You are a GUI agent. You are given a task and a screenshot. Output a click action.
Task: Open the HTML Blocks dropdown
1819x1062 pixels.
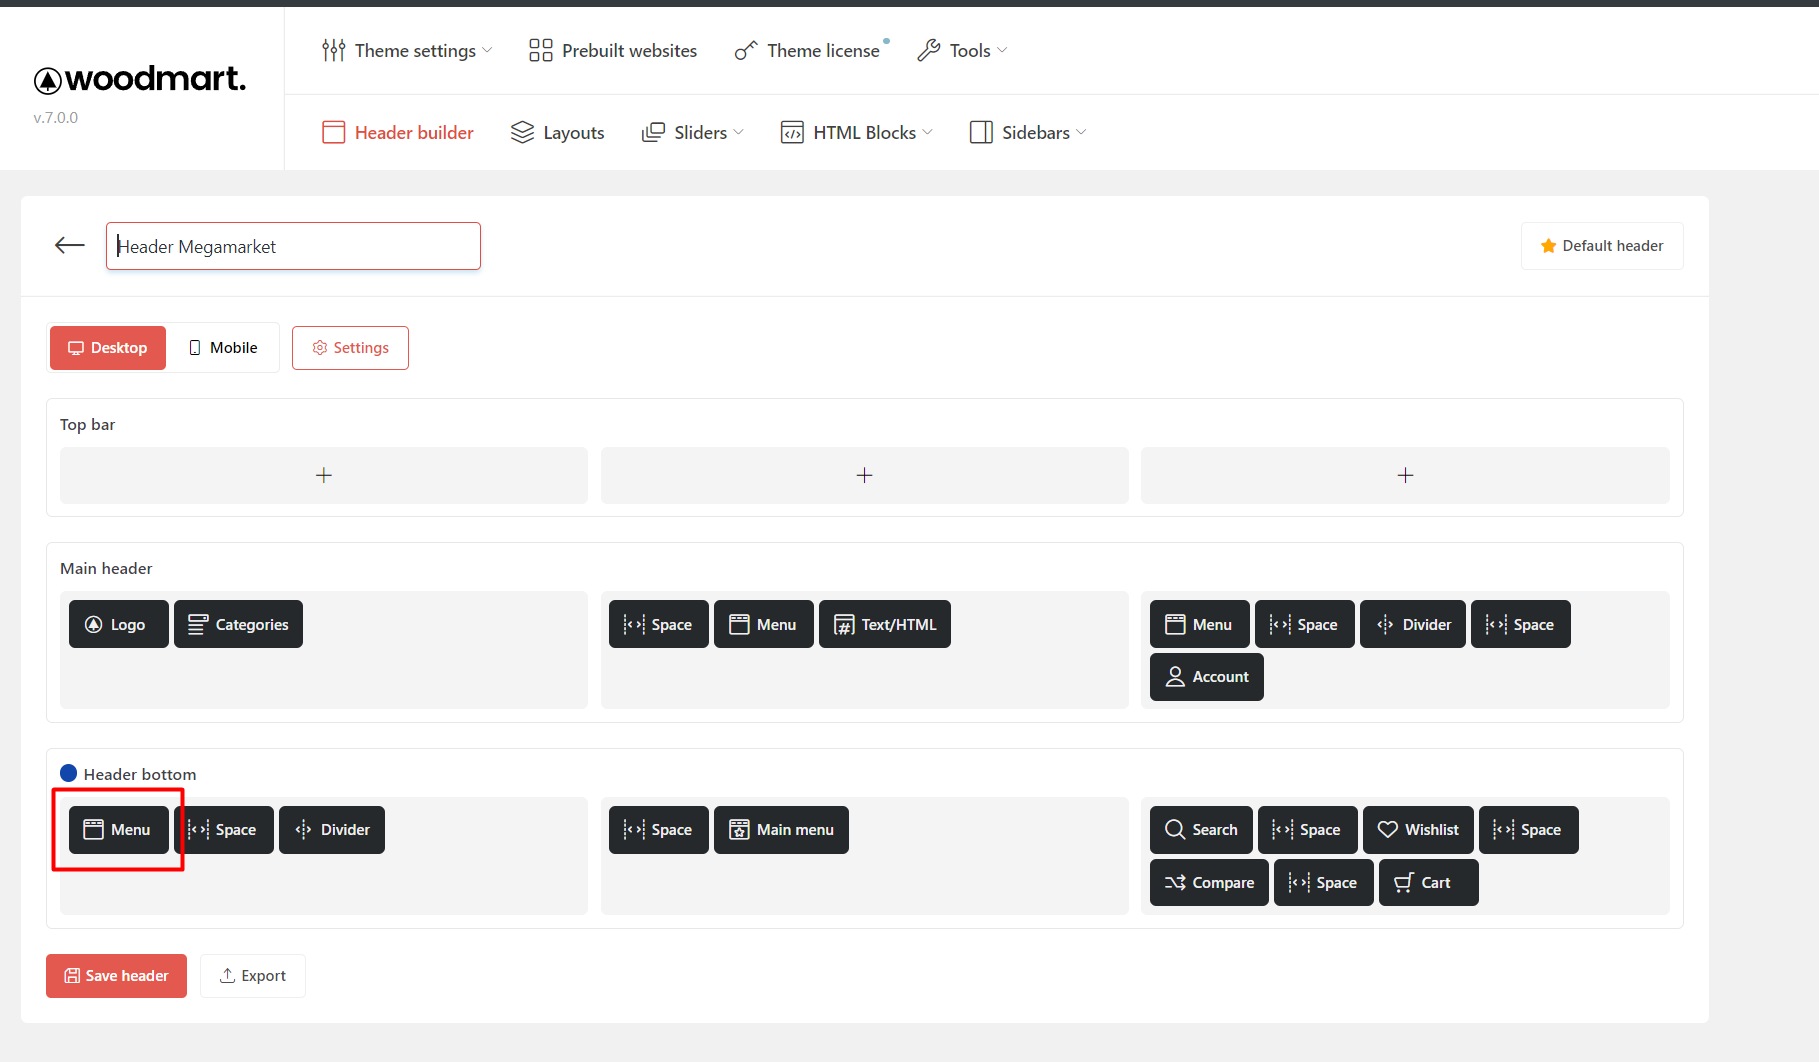coord(857,132)
